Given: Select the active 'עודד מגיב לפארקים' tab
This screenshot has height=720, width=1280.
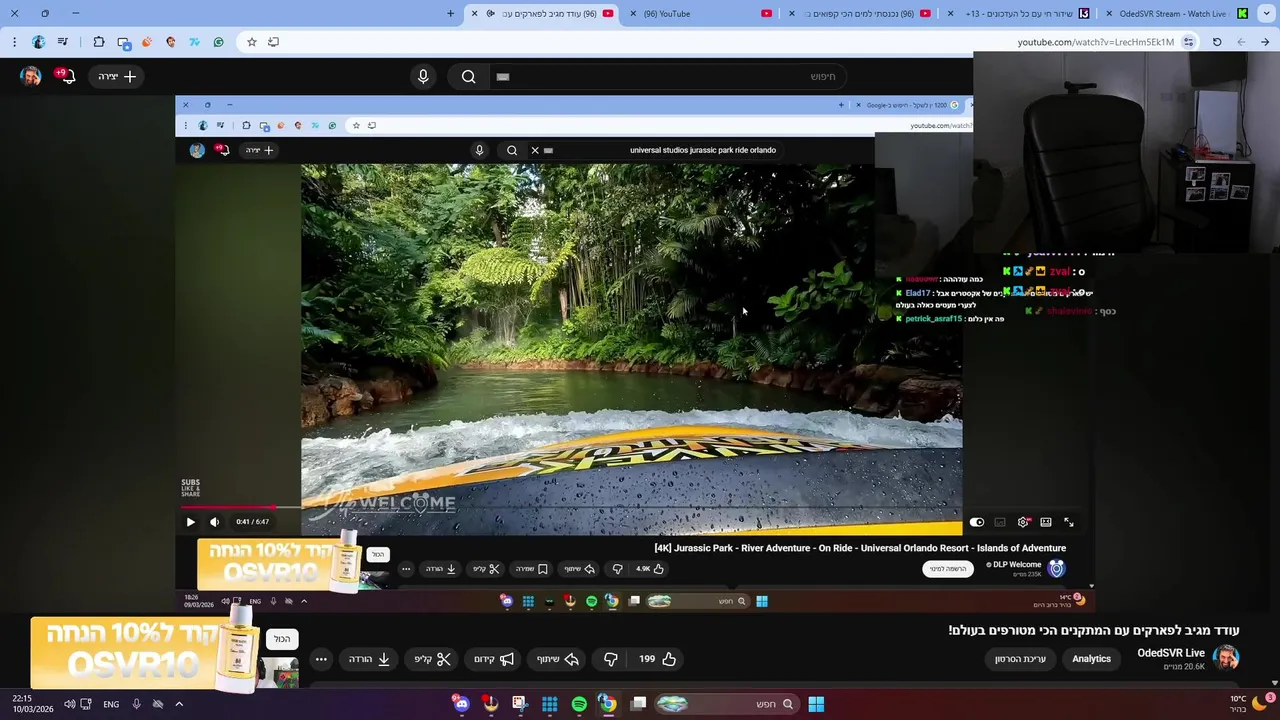Looking at the screenshot, I should point(542,14).
